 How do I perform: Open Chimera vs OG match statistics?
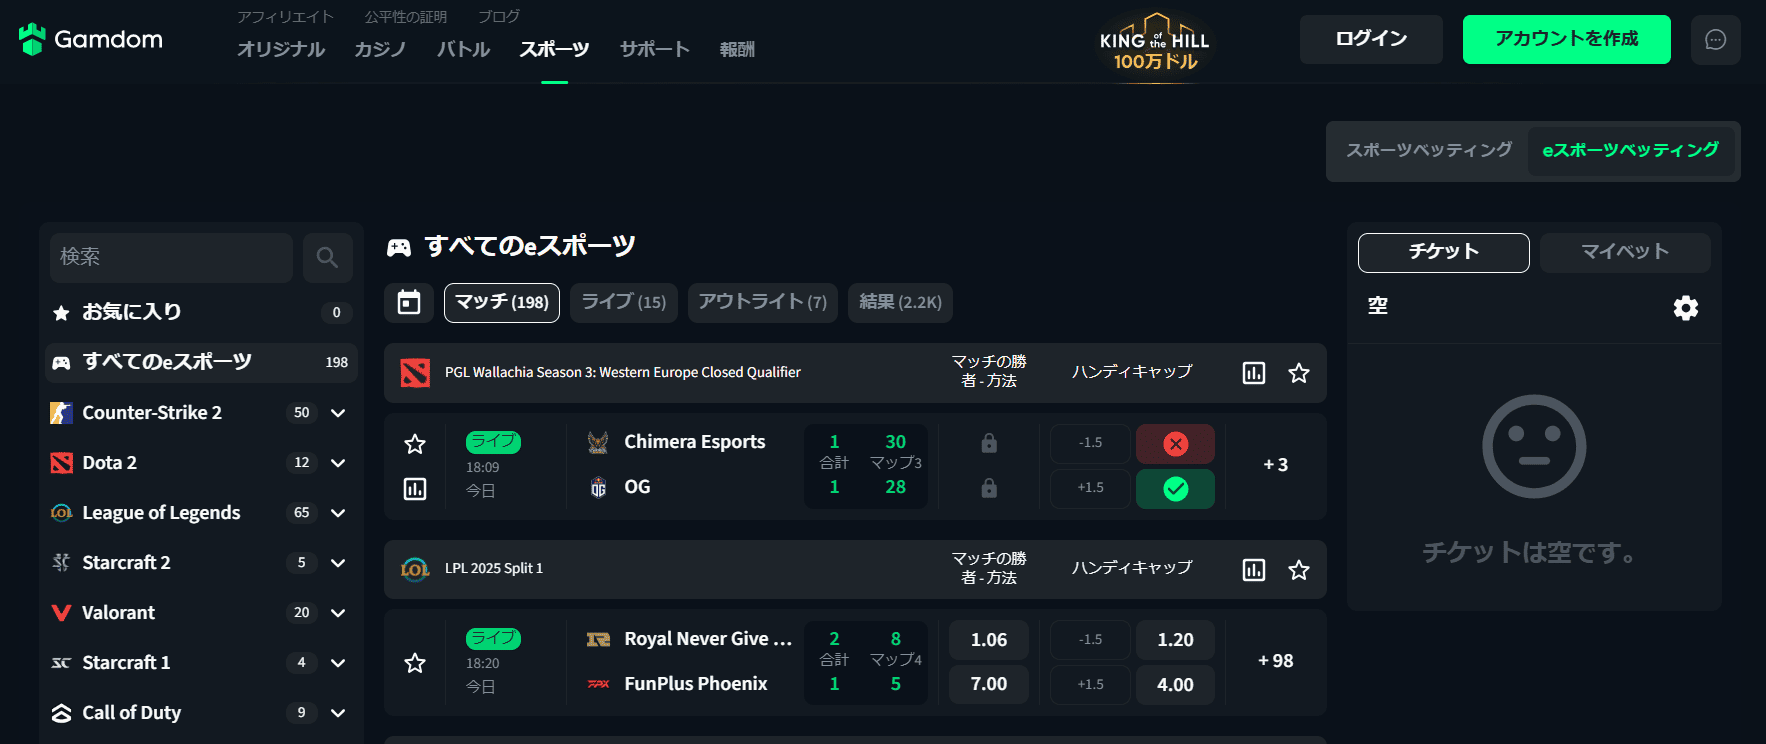click(x=415, y=489)
